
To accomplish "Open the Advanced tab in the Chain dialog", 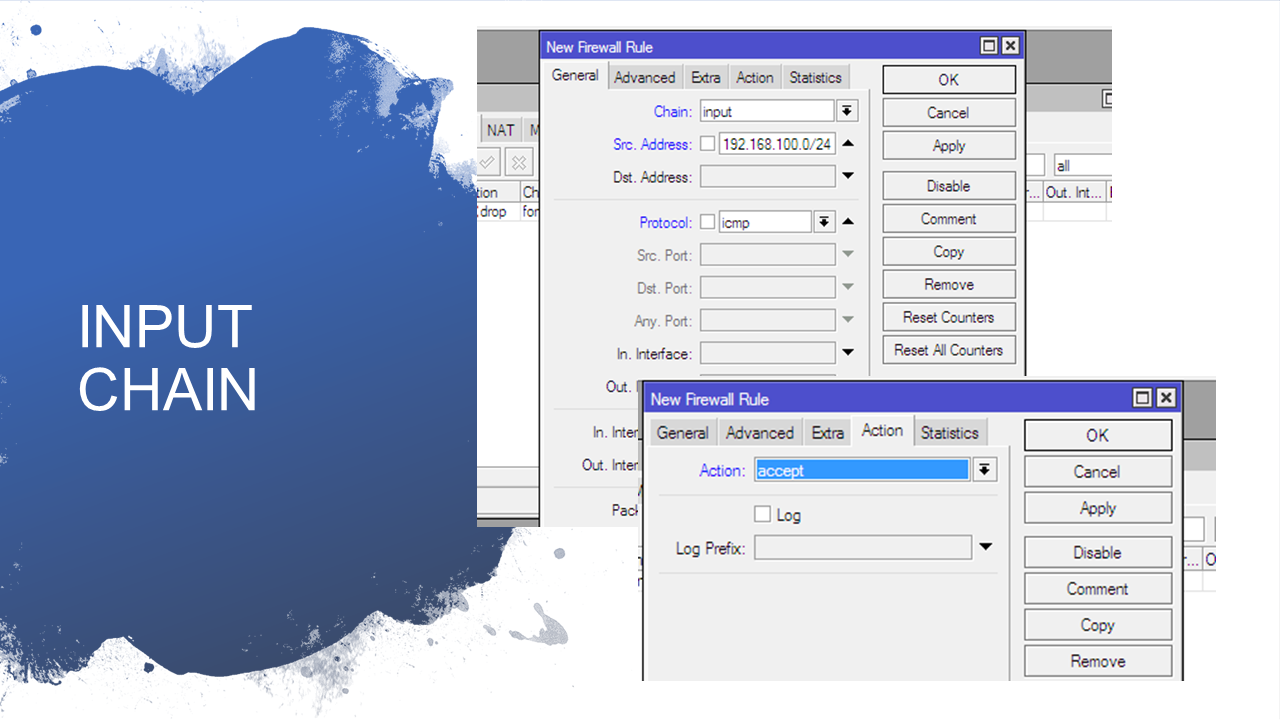I will click(x=644, y=77).
